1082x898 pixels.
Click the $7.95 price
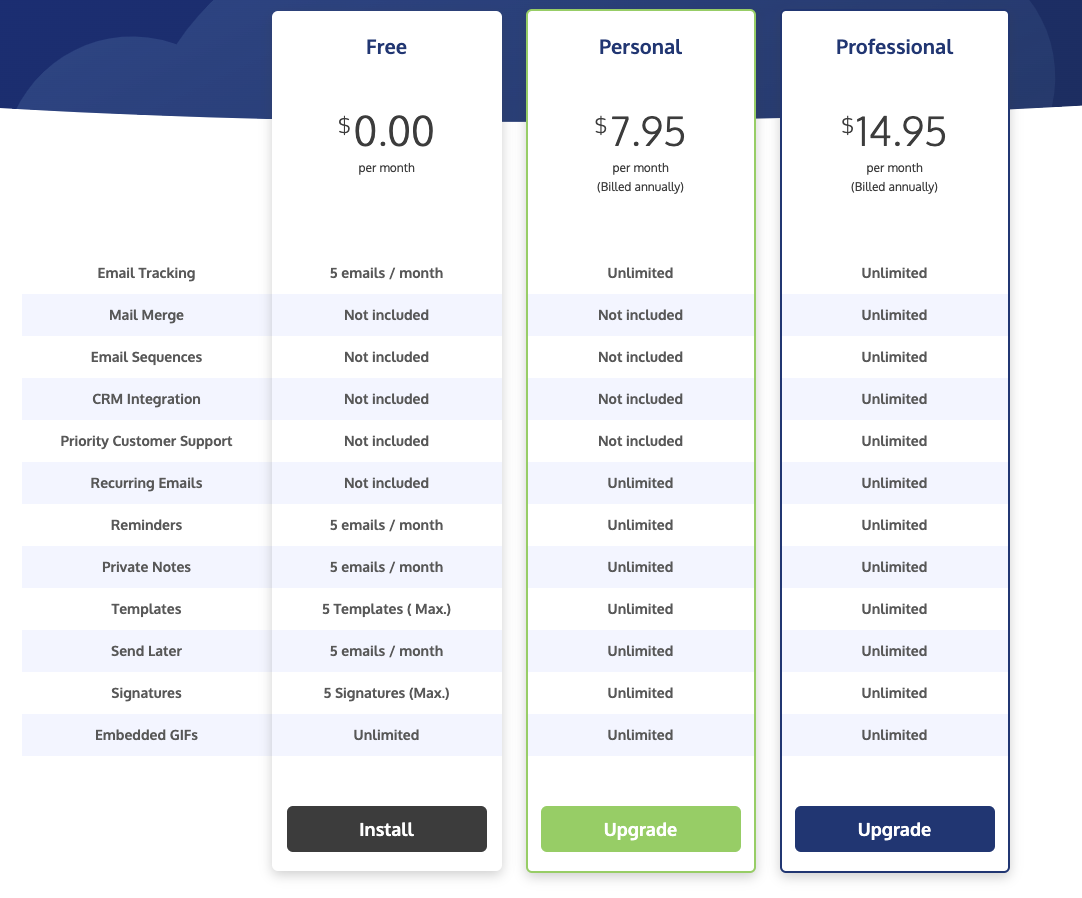pyautogui.click(x=640, y=131)
